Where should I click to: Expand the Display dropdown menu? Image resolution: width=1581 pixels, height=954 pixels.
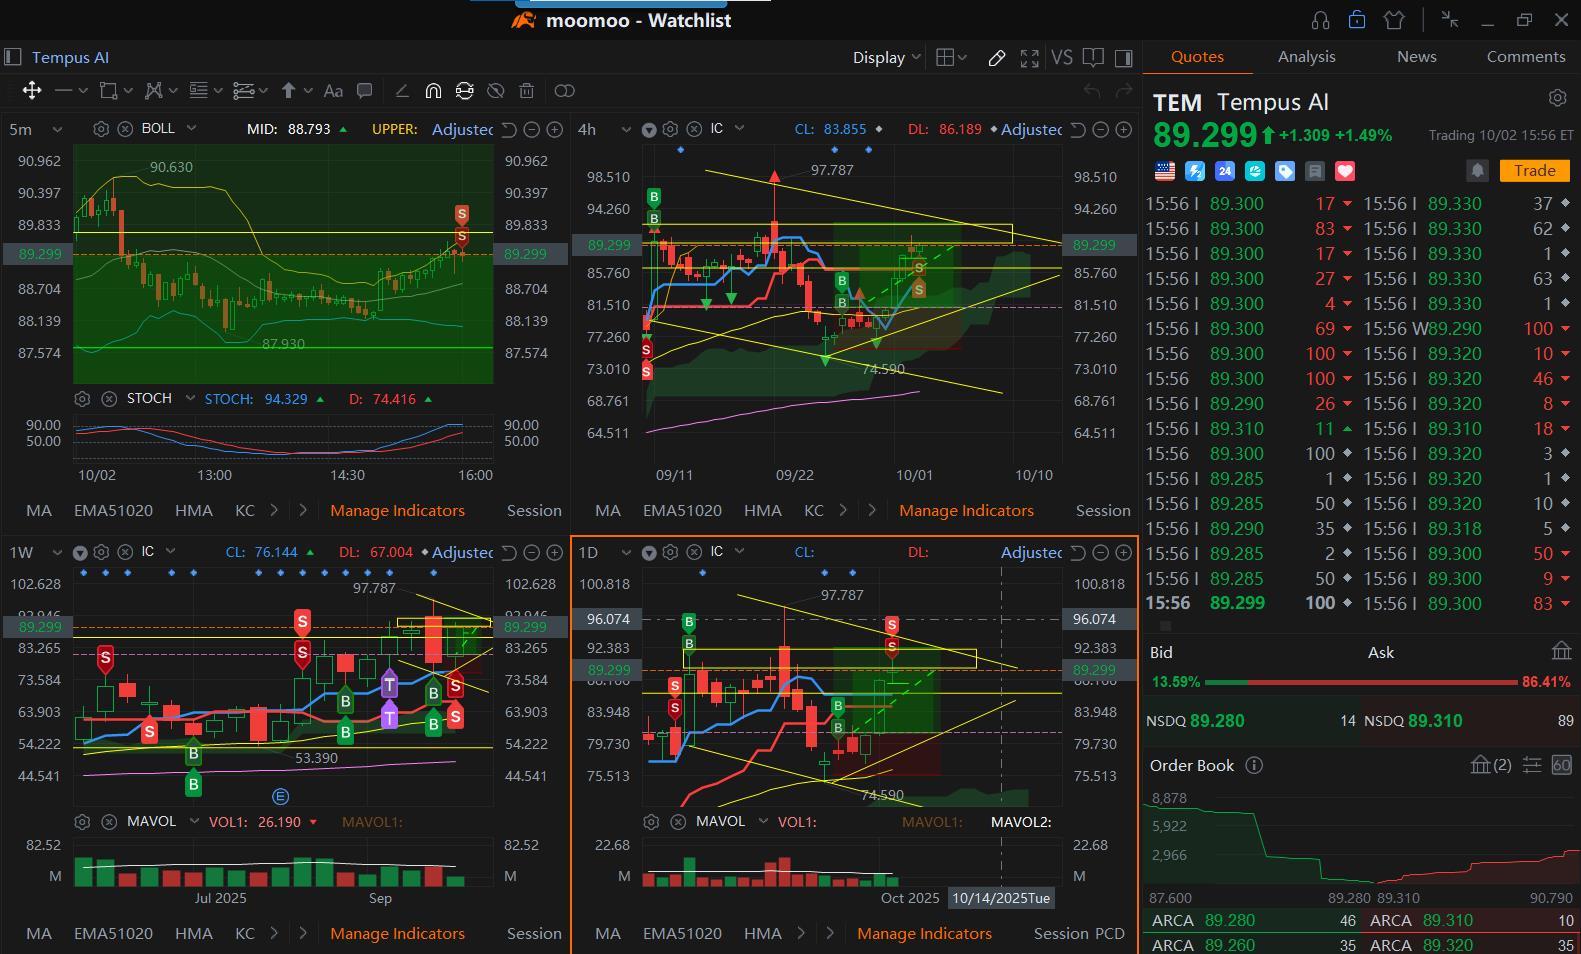coord(886,58)
